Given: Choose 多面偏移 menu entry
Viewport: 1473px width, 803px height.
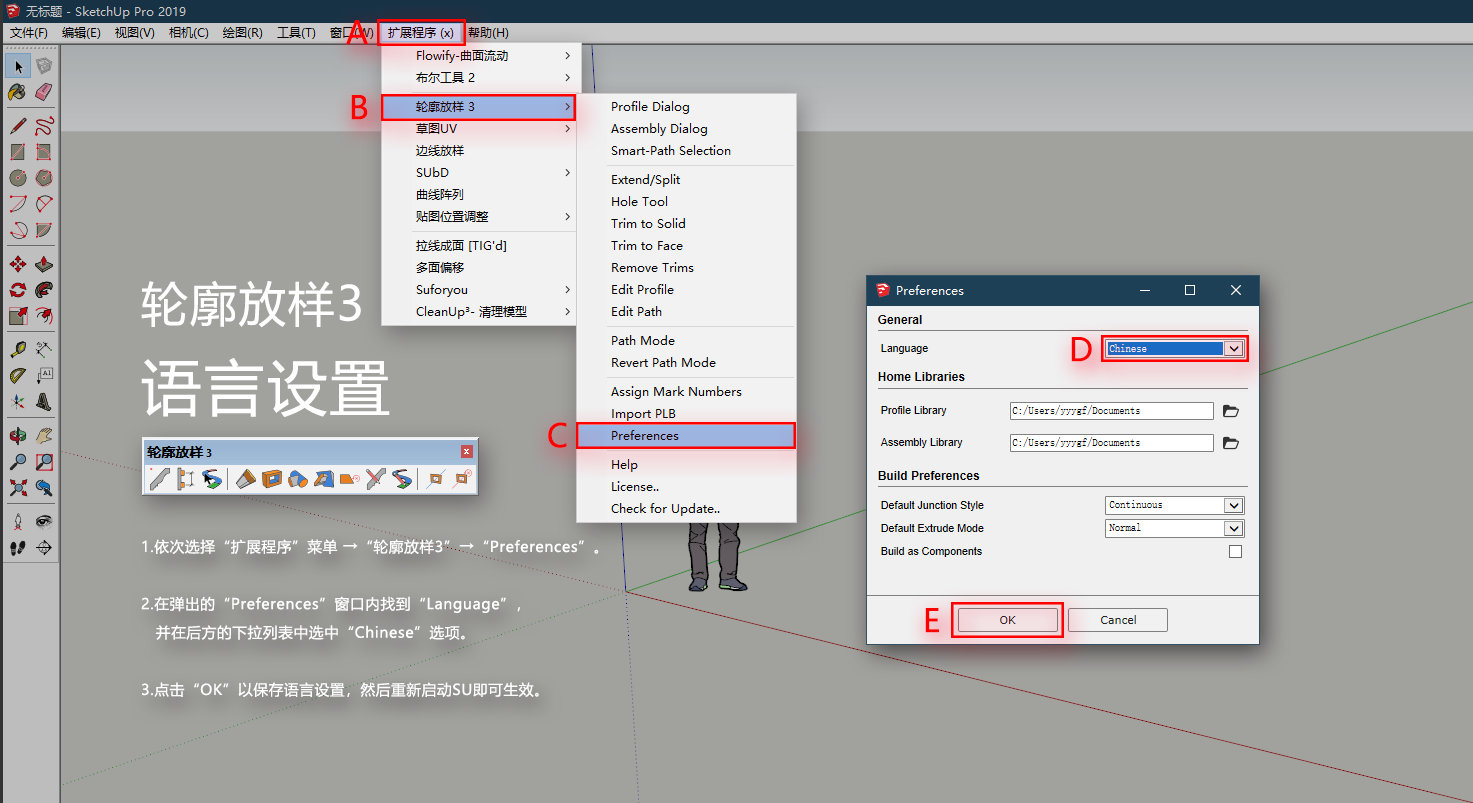Looking at the screenshot, I should point(479,268).
